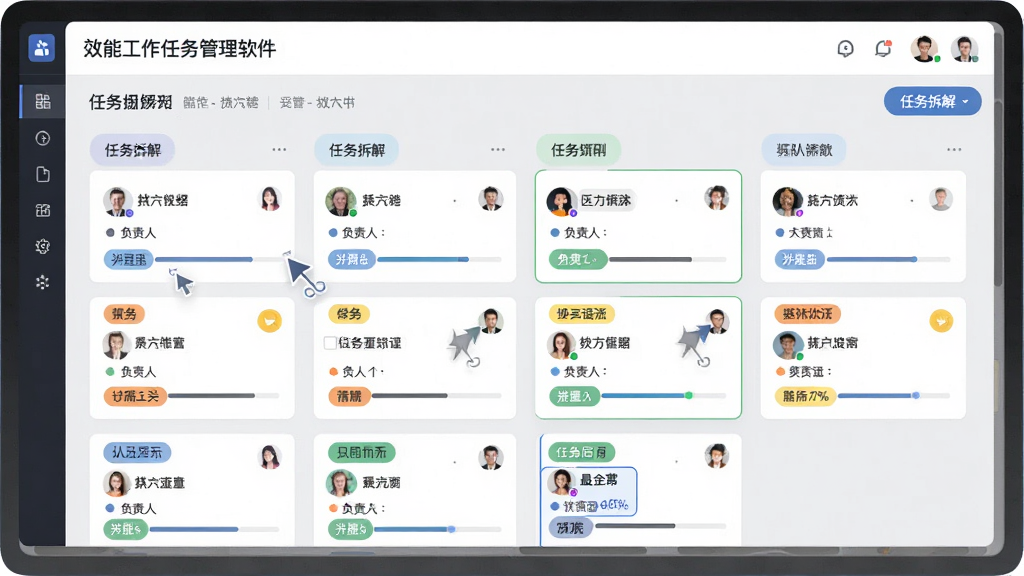1024x576 pixels.
Task: Click woman avatar on leftmost column's bottom card
Action: pos(270,457)
